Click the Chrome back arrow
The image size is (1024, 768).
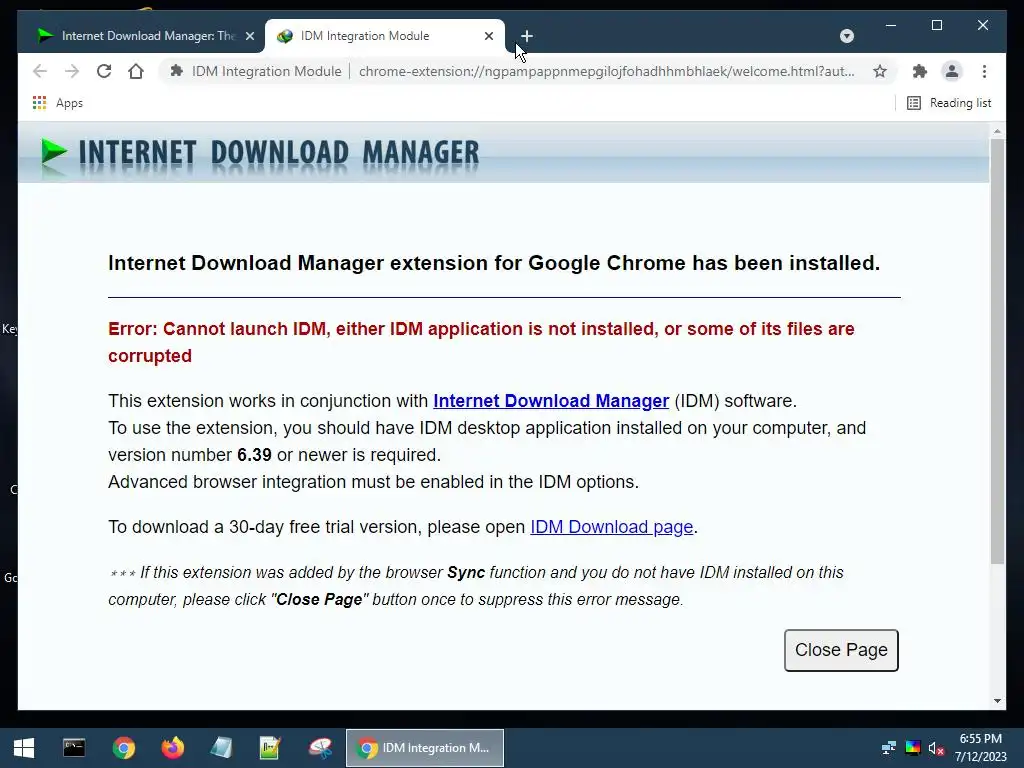click(x=40, y=71)
